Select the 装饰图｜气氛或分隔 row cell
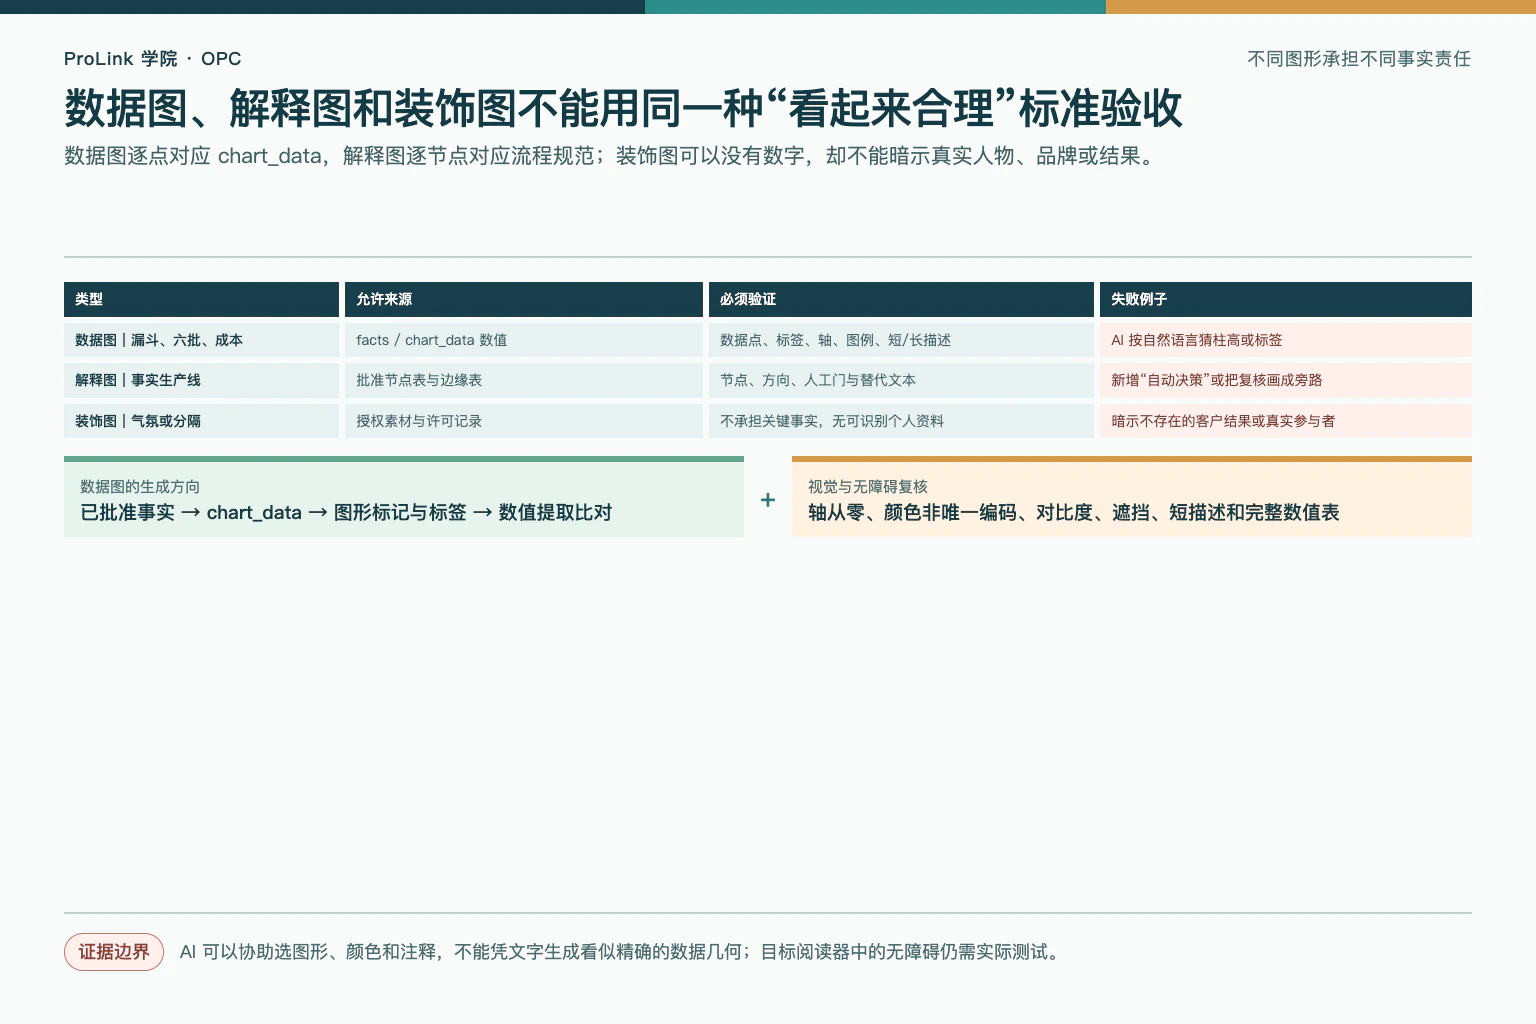The image size is (1536, 1024). 201,421
